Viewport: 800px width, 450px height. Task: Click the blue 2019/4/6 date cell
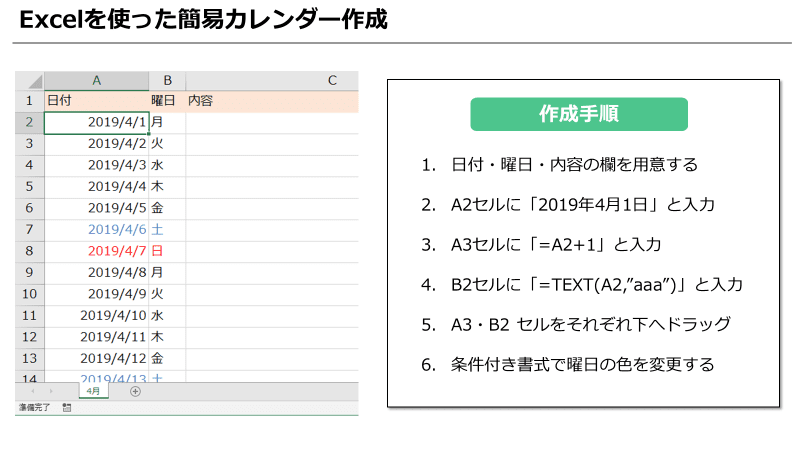pyautogui.click(x=96, y=229)
